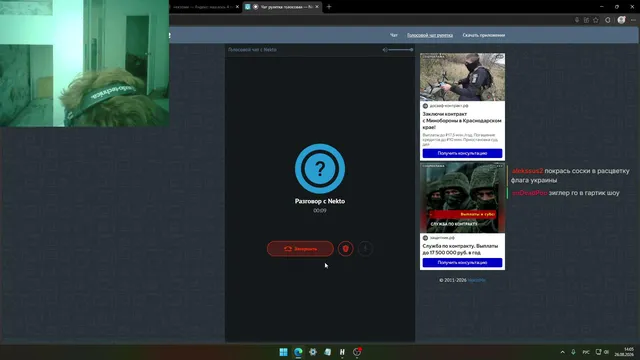
Task: Click the Разговор с Nekto label
Action: point(320,201)
